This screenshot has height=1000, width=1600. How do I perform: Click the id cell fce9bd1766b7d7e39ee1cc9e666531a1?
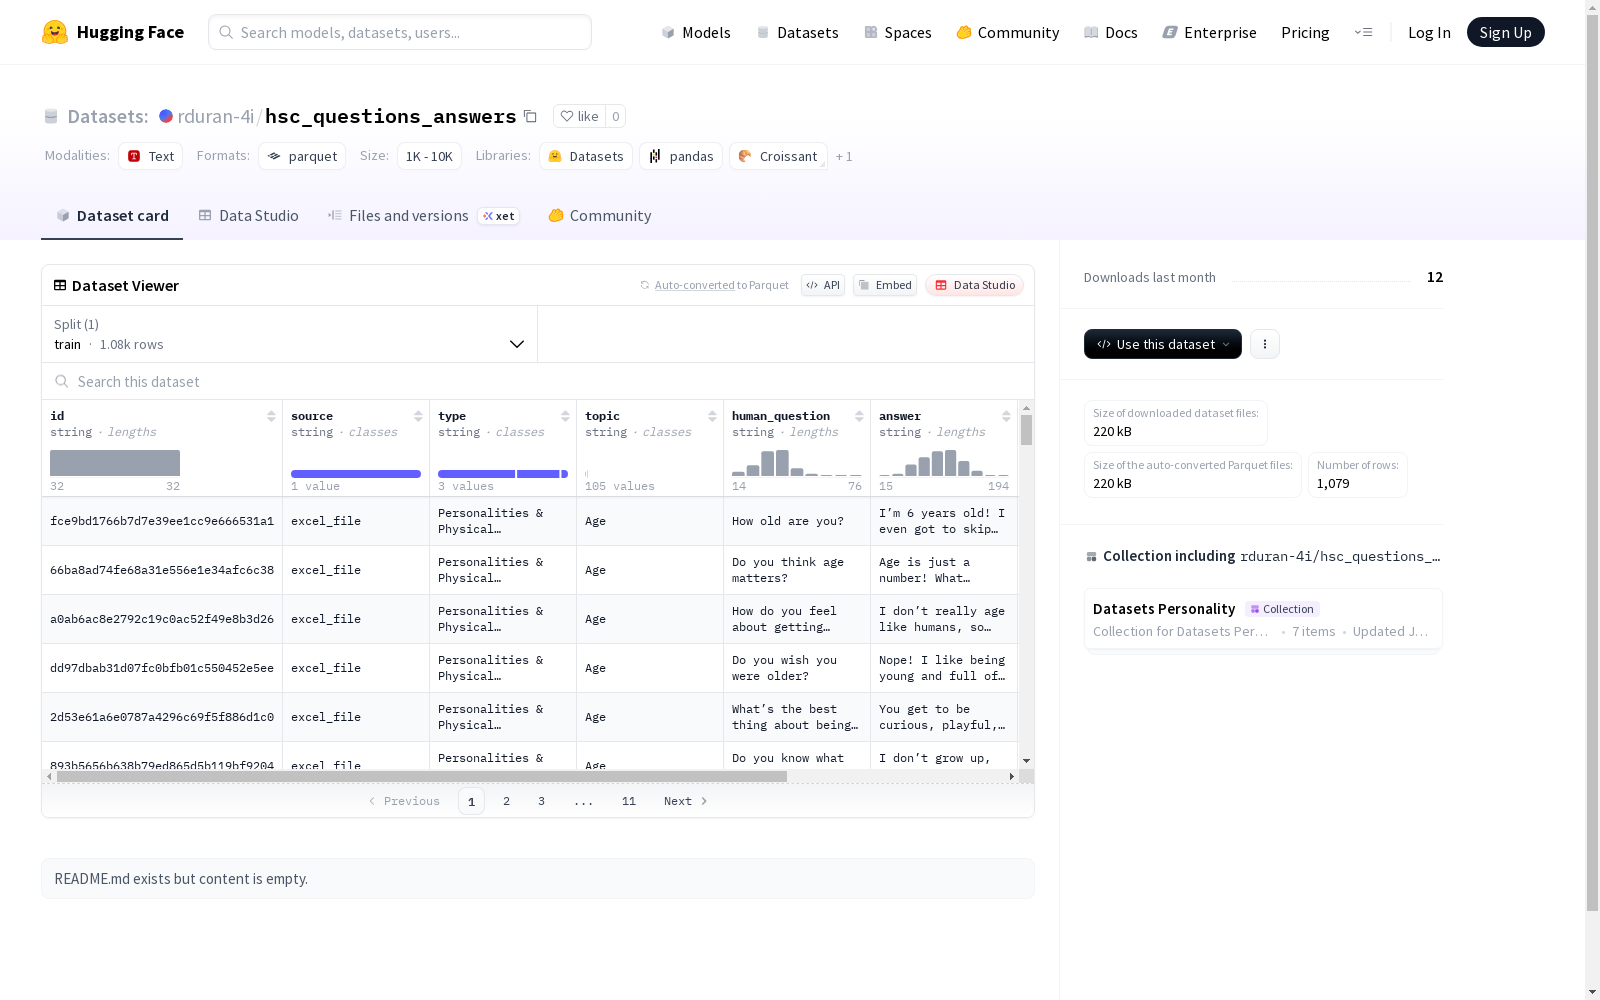pyautogui.click(x=162, y=521)
